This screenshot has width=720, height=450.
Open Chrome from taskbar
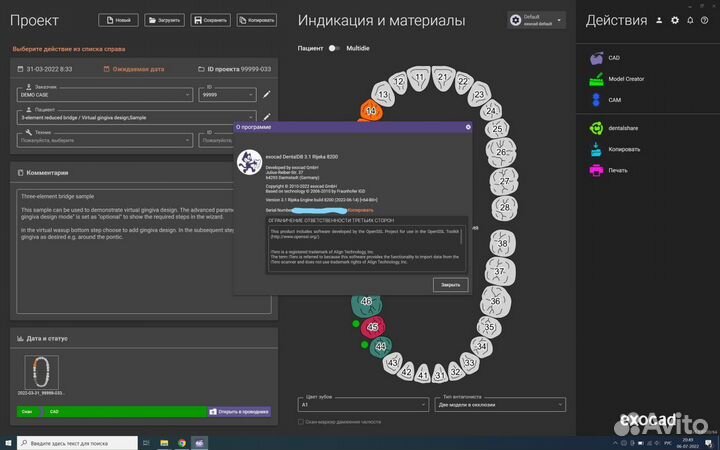coord(182,443)
